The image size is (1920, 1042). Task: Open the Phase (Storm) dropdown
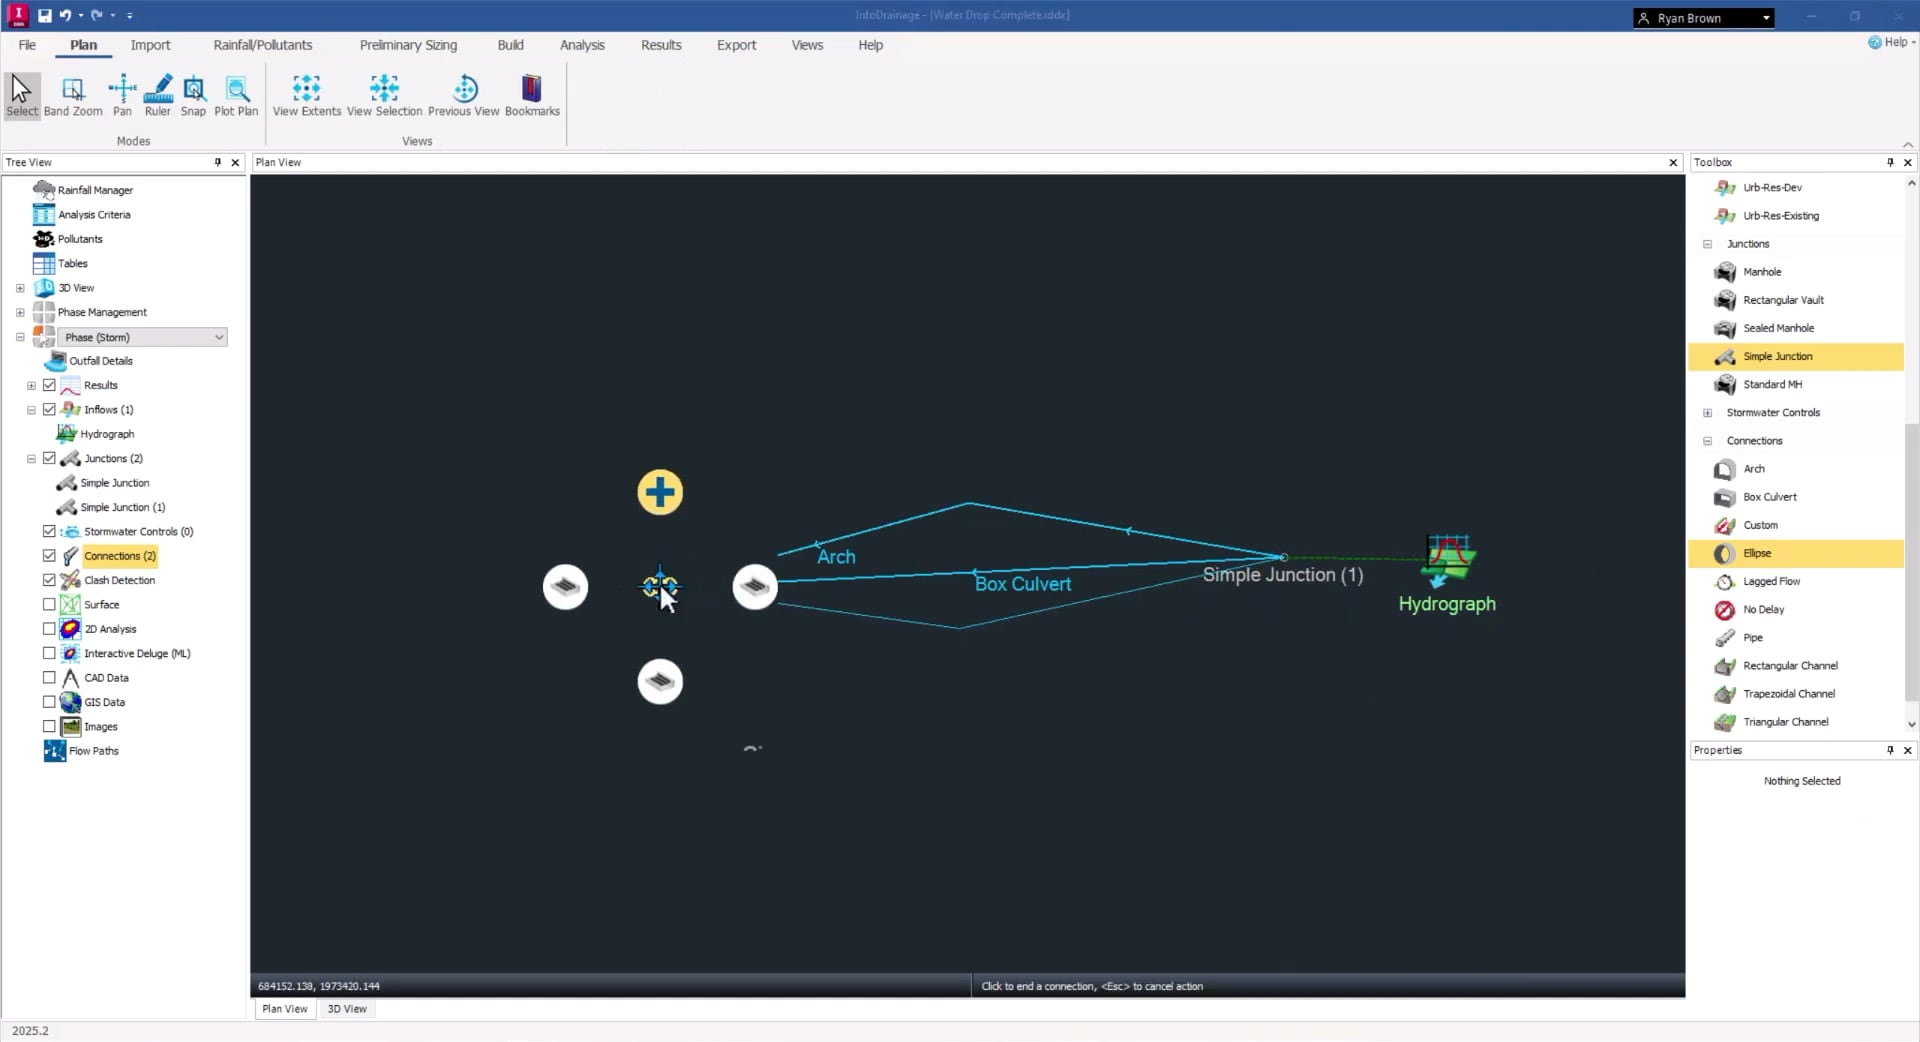219,338
